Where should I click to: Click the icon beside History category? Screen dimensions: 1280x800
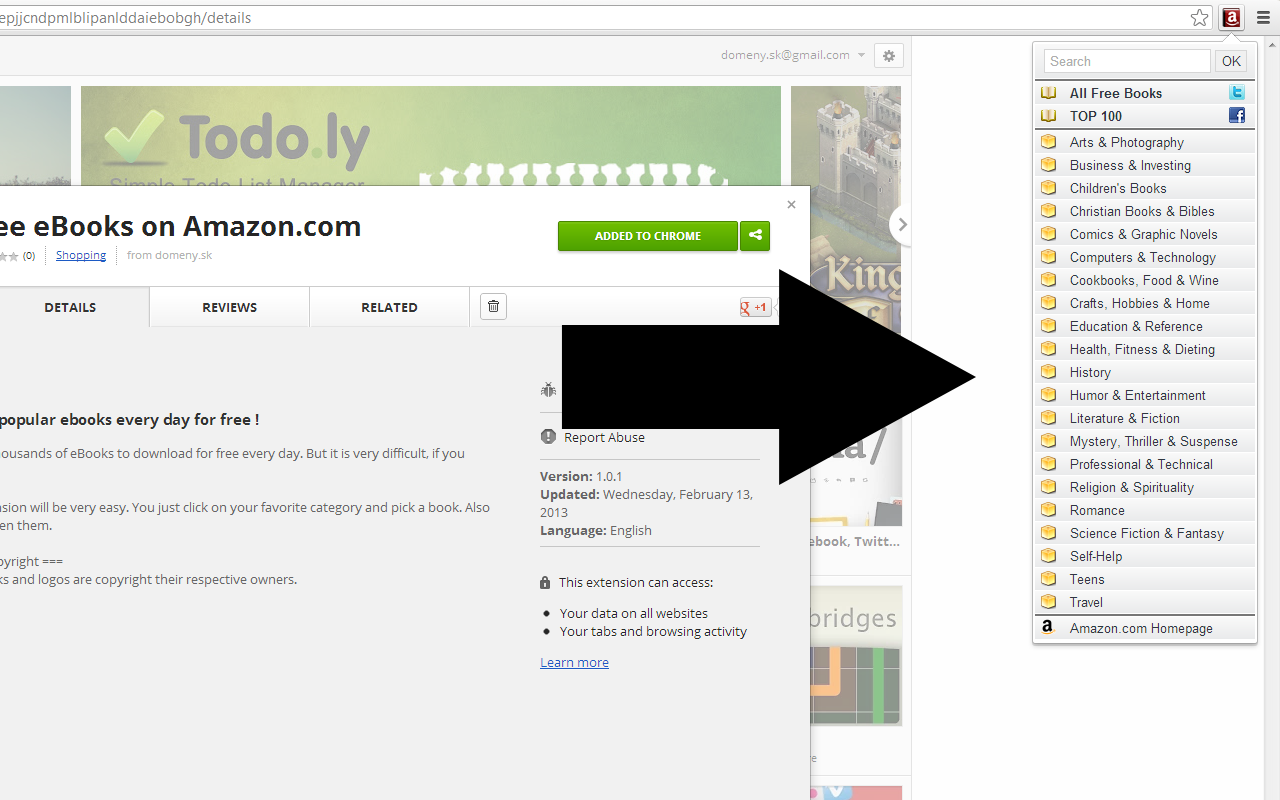point(1048,372)
